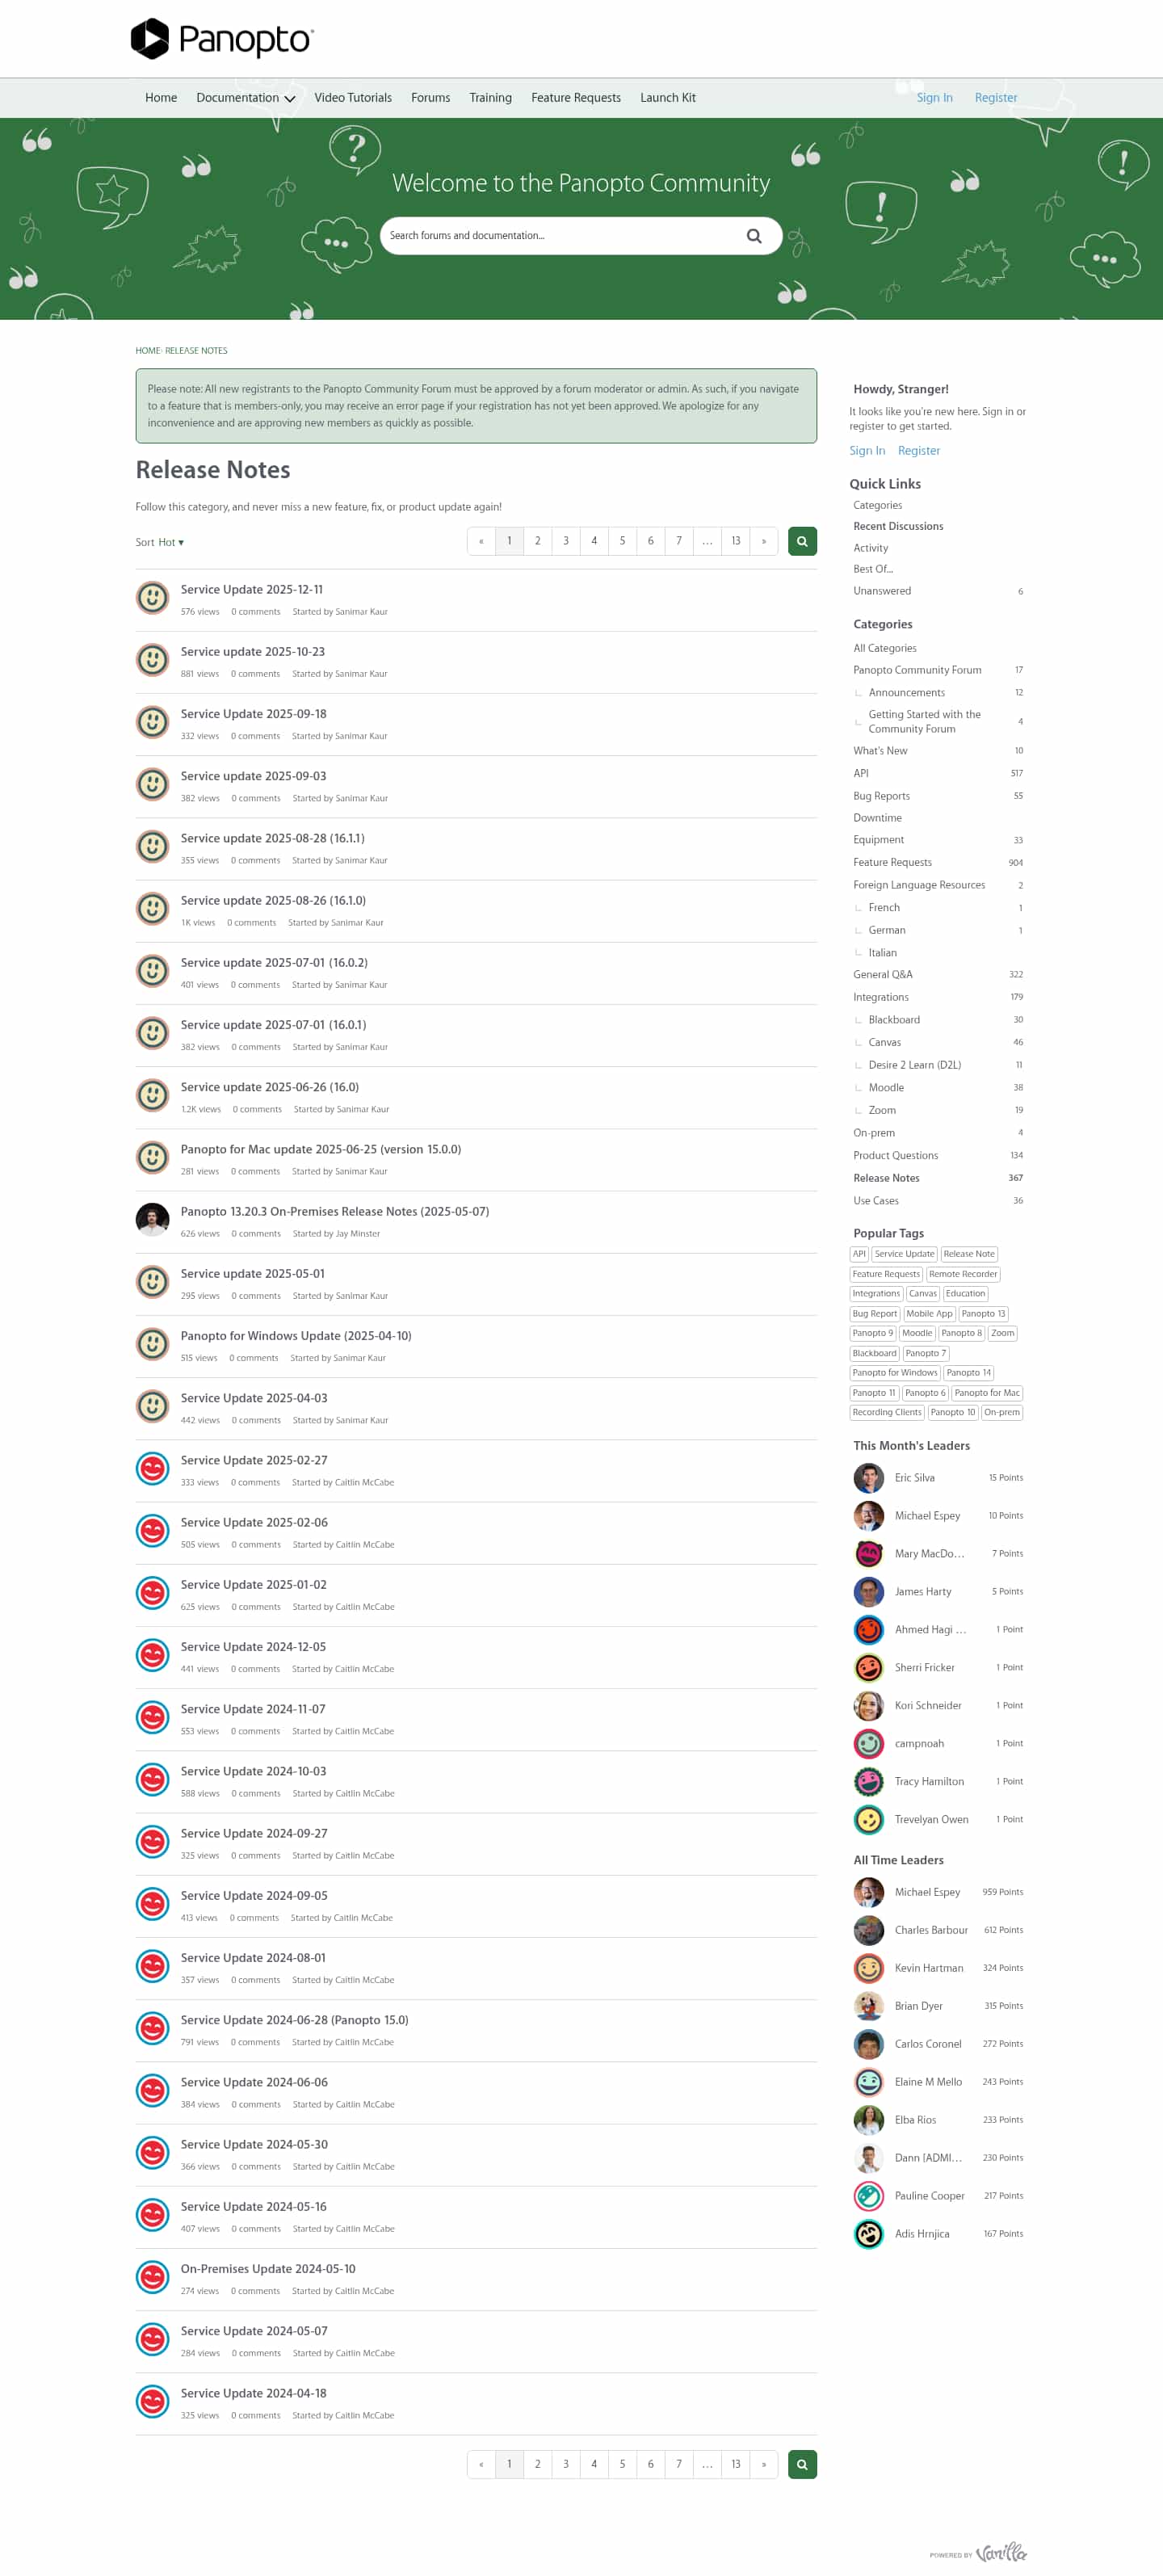1163x2576 pixels.
Task: Click green search button below discussion list
Action: coord(802,2464)
